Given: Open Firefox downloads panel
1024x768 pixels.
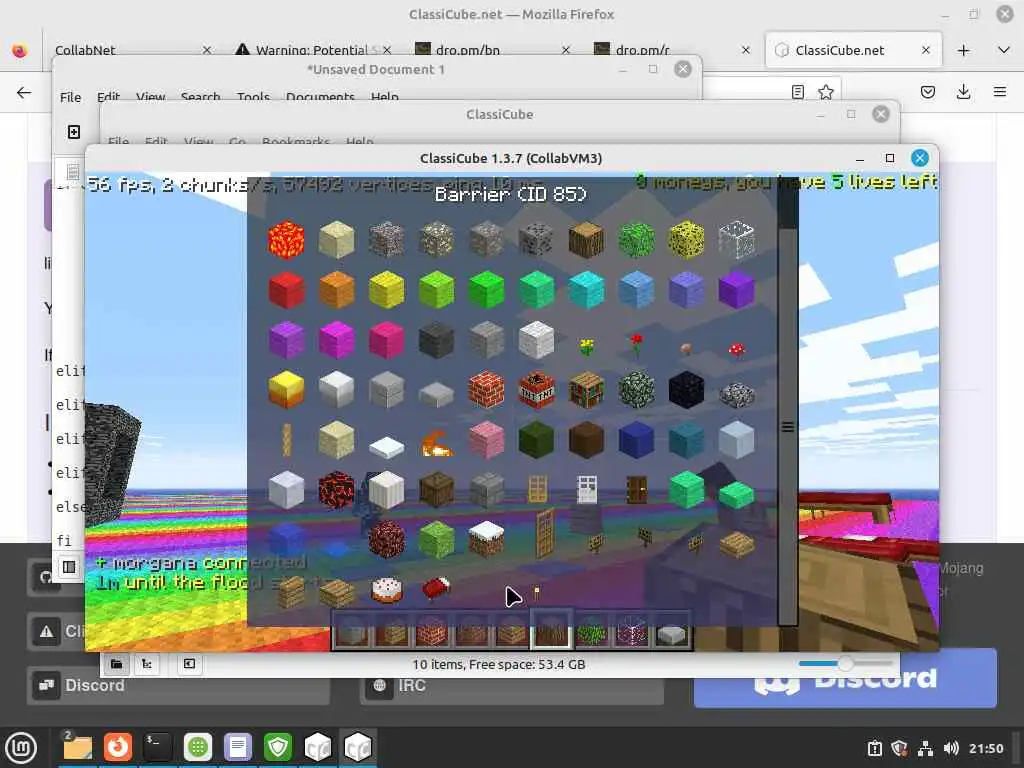Looking at the screenshot, I should tap(963, 92).
